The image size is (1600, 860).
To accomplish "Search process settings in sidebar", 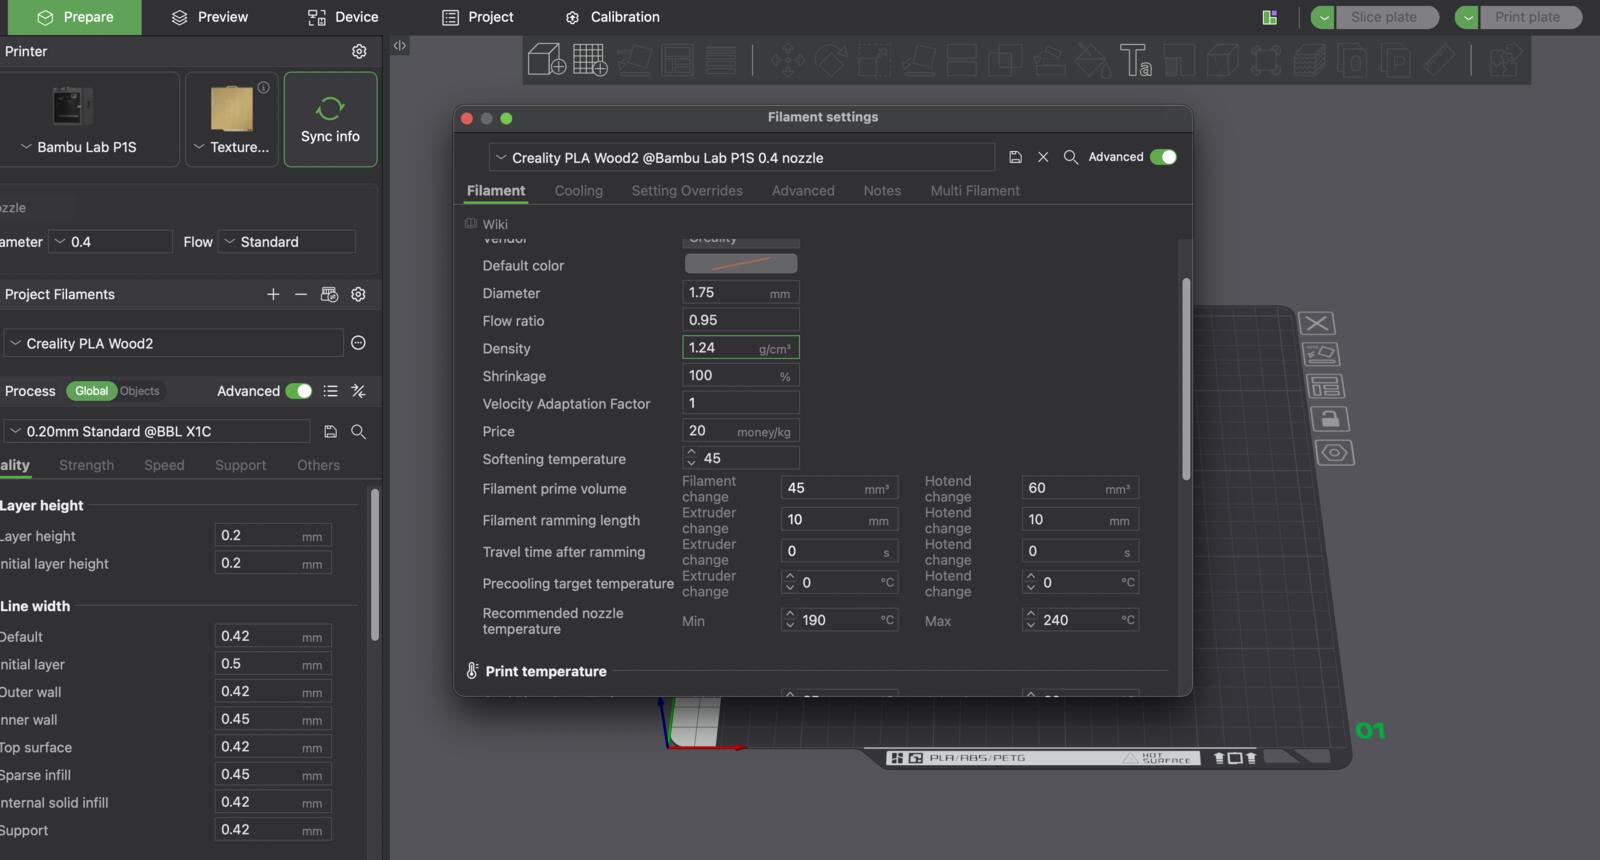I will click(358, 431).
